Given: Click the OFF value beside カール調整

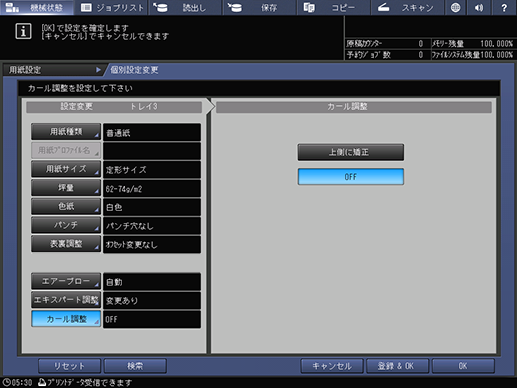Looking at the screenshot, I should pos(152,319).
